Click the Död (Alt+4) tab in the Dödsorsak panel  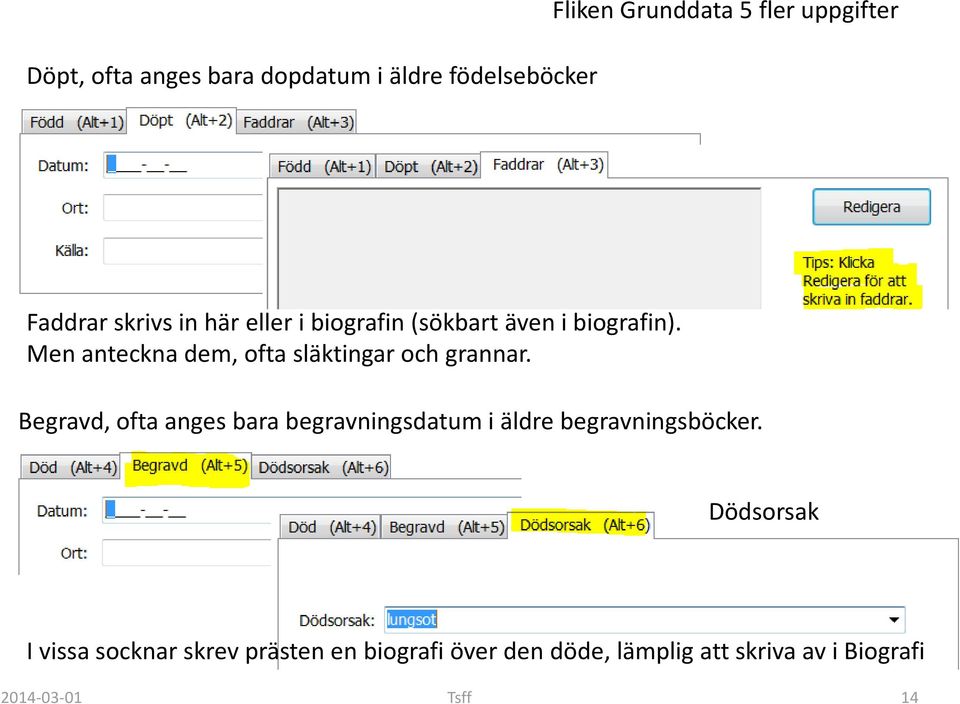pos(331,527)
